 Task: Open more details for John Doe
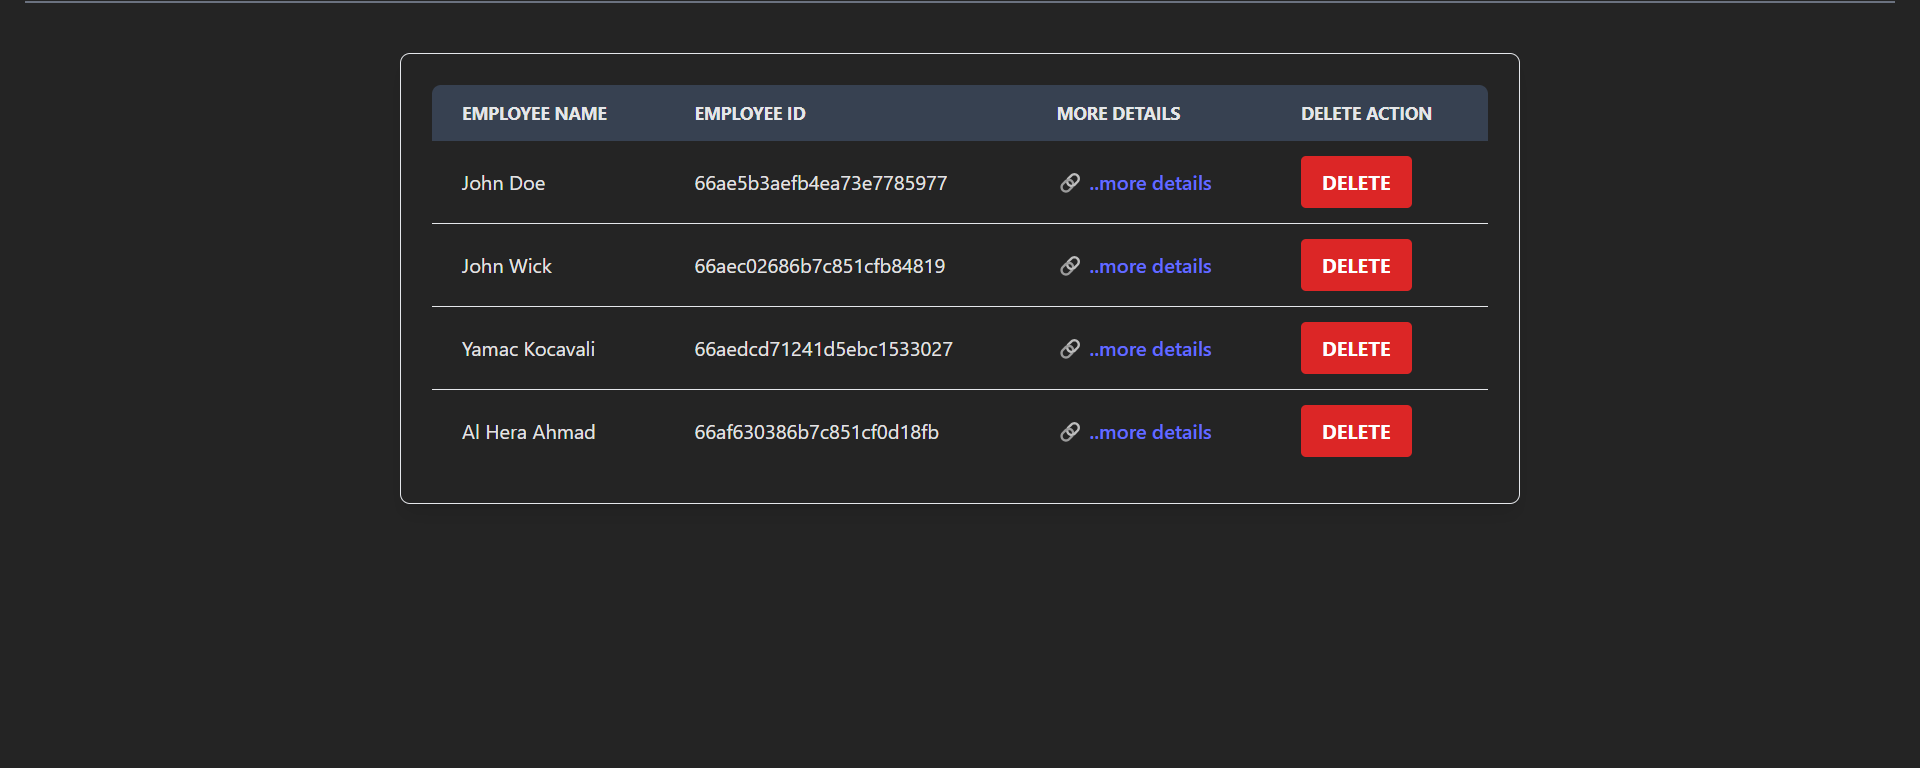1150,183
